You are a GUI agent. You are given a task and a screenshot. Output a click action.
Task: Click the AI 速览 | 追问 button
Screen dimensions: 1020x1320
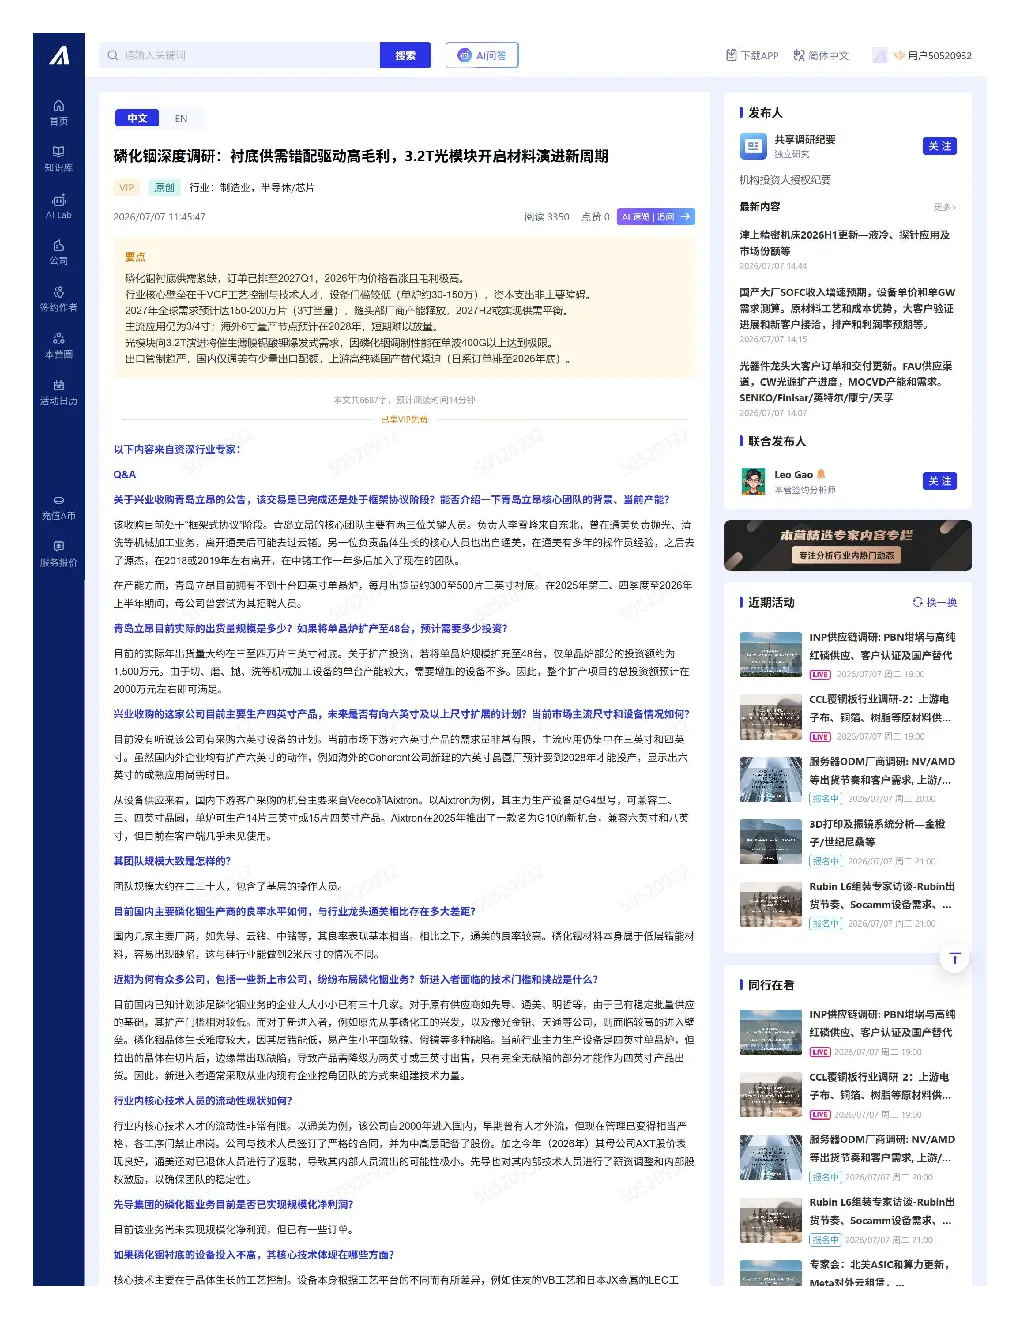[x=656, y=216]
